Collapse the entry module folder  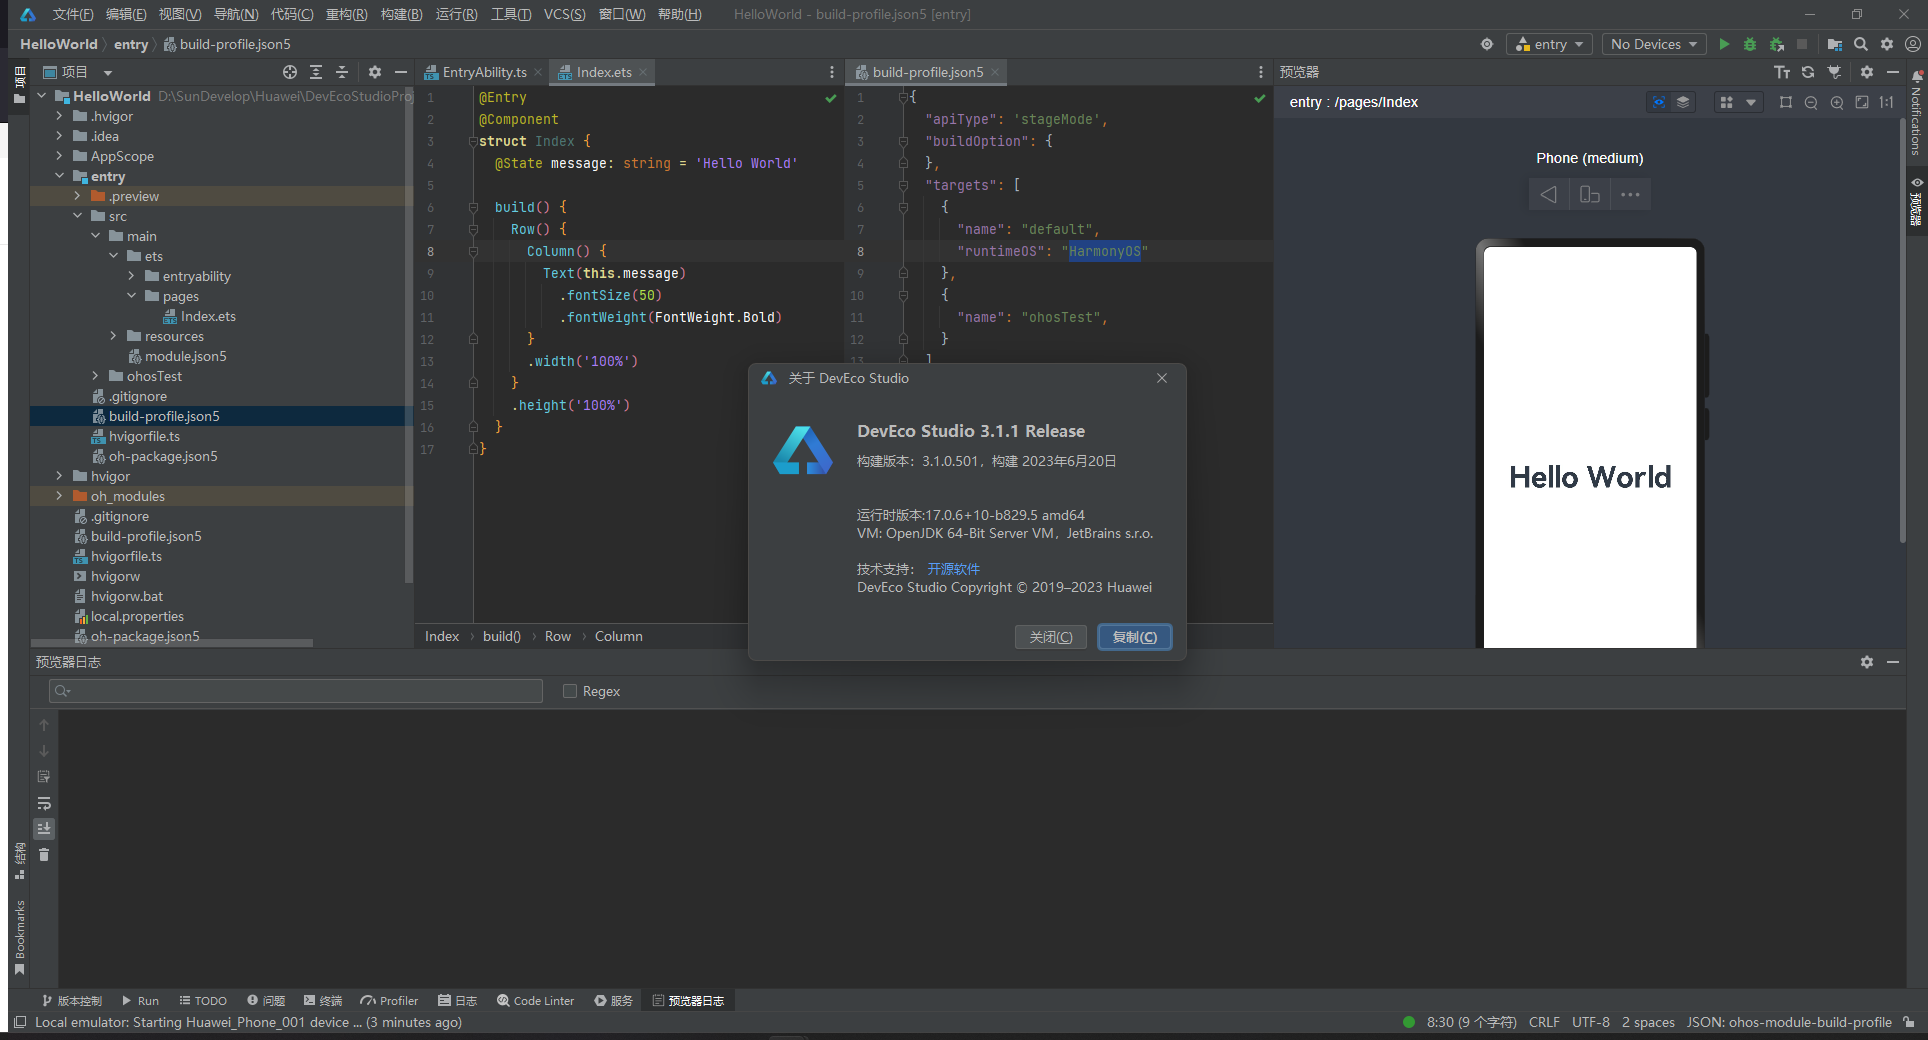[x=59, y=176]
